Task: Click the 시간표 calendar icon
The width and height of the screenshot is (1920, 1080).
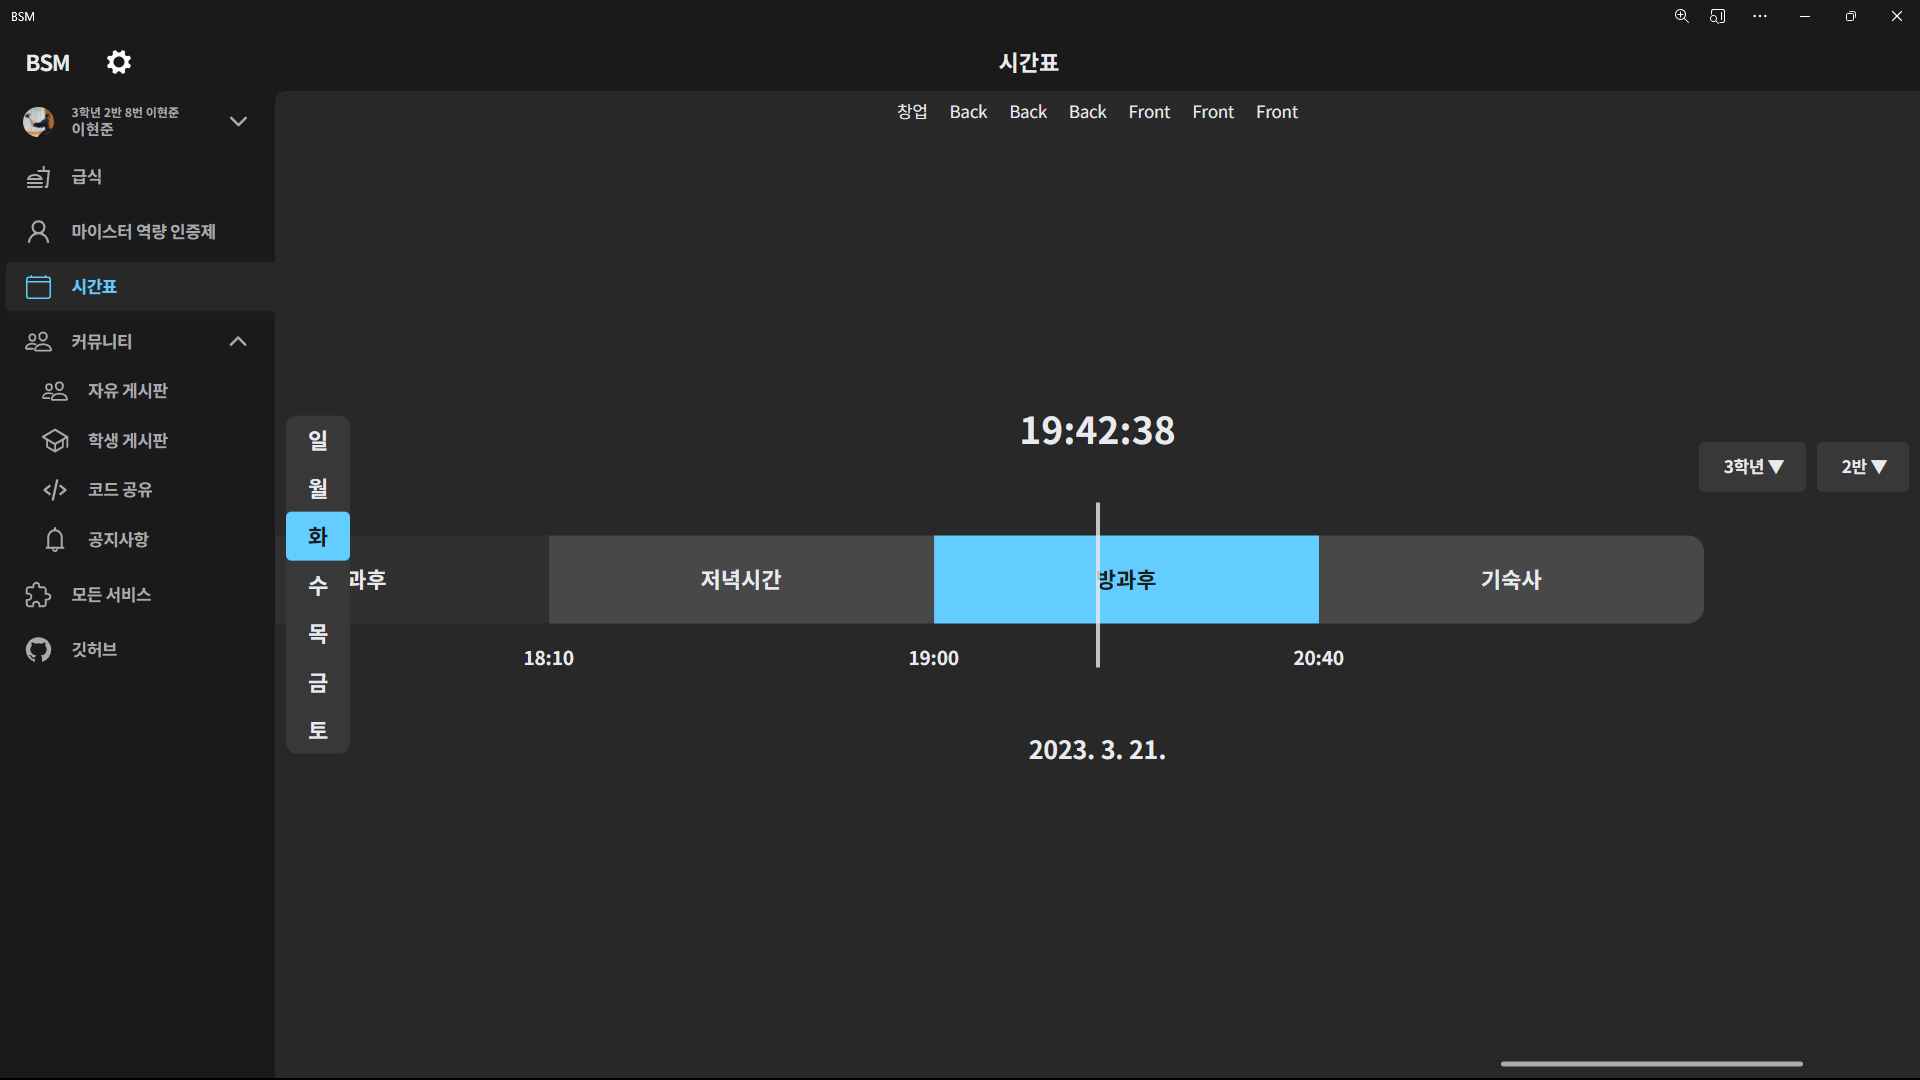Action: (38, 287)
